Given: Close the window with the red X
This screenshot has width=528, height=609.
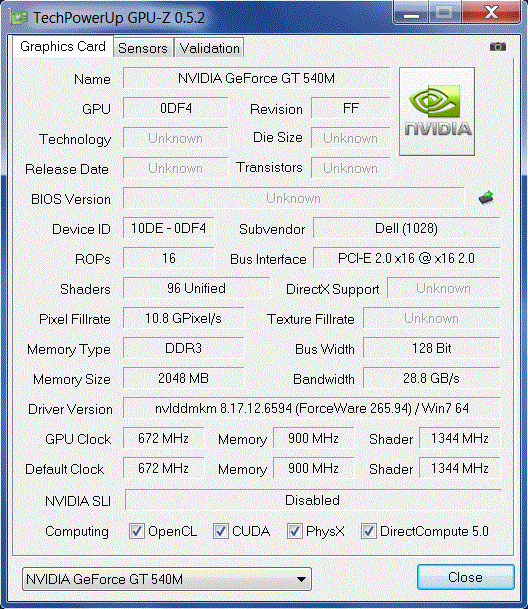Looking at the screenshot, I should pos(491,12).
